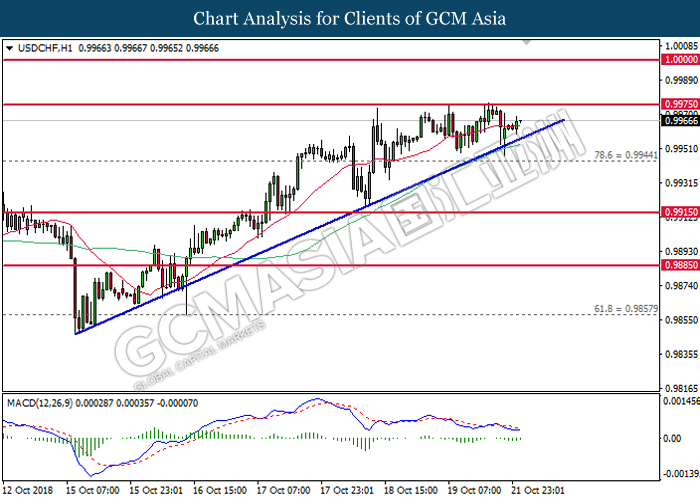
Task: Click the 1.00000 red price level label
Action: click(680, 59)
